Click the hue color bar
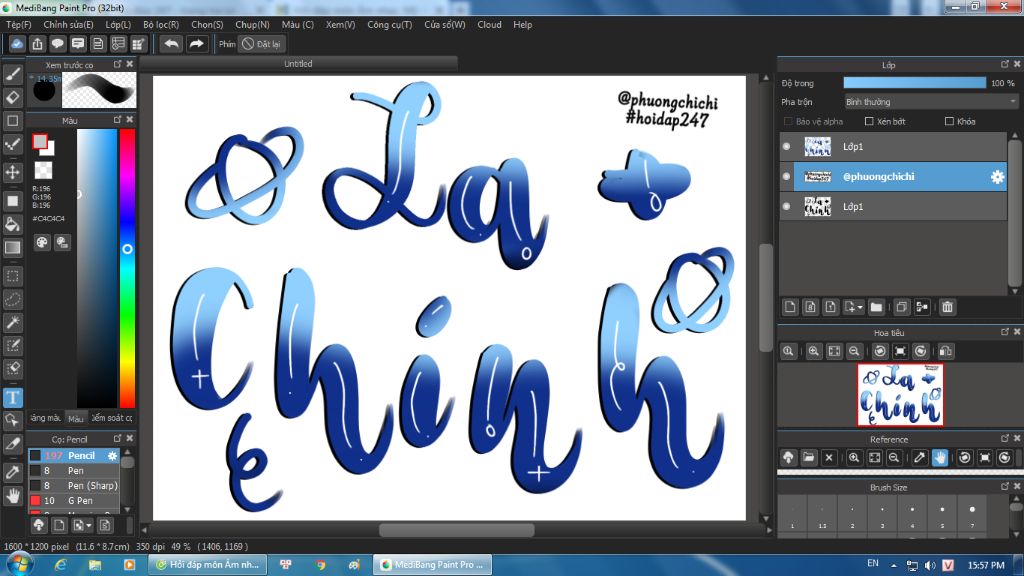1024x576 pixels. click(x=127, y=268)
